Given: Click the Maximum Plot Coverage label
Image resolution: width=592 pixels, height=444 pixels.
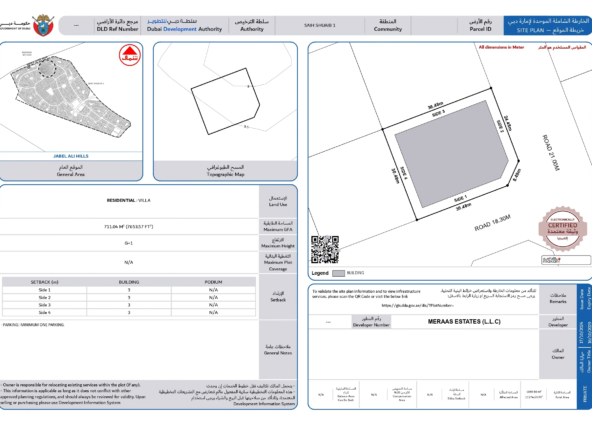Looking at the screenshot, I should [278, 262].
